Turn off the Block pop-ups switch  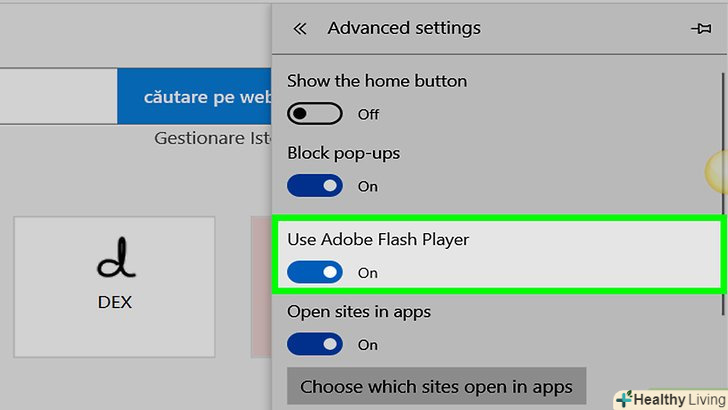pyautogui.click(x=314, y=186)
